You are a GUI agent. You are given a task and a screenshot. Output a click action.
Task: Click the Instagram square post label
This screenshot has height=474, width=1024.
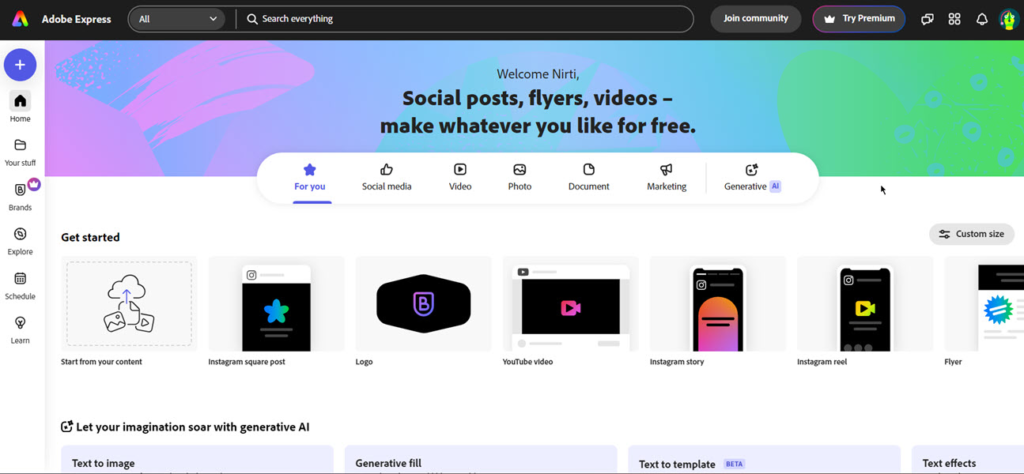247,362
